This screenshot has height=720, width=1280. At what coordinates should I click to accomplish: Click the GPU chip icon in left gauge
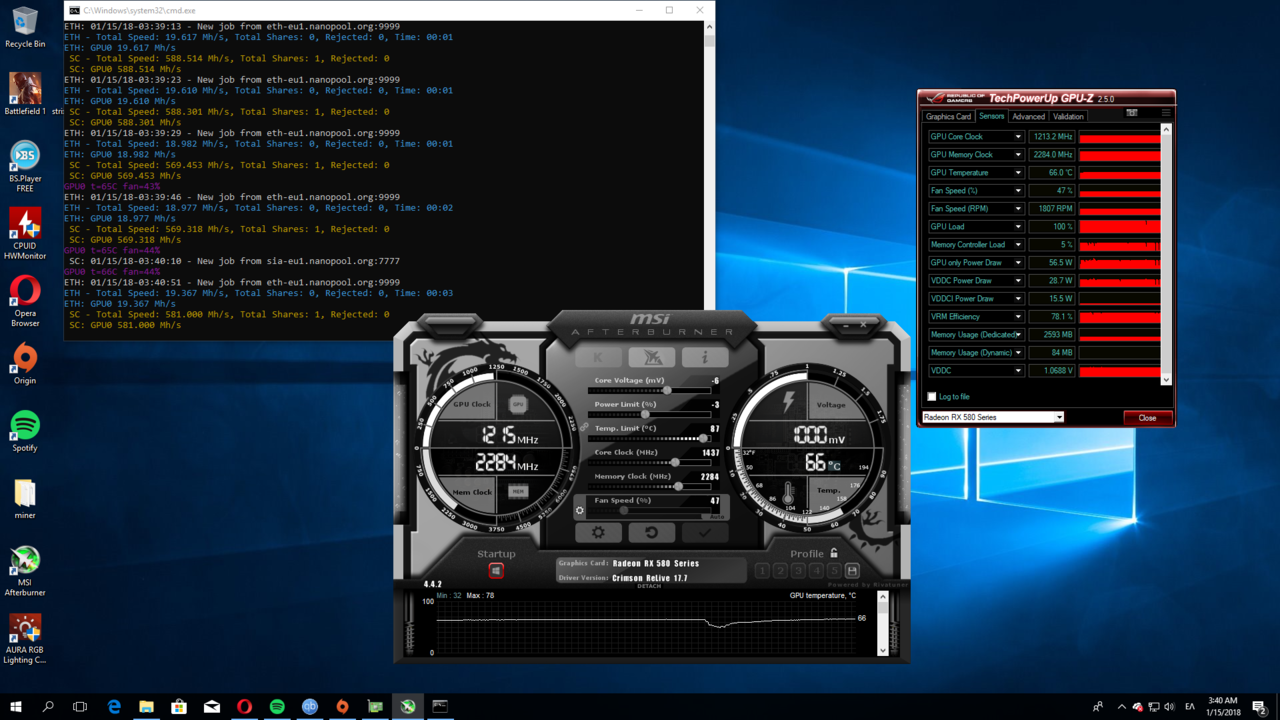(517, 405)
